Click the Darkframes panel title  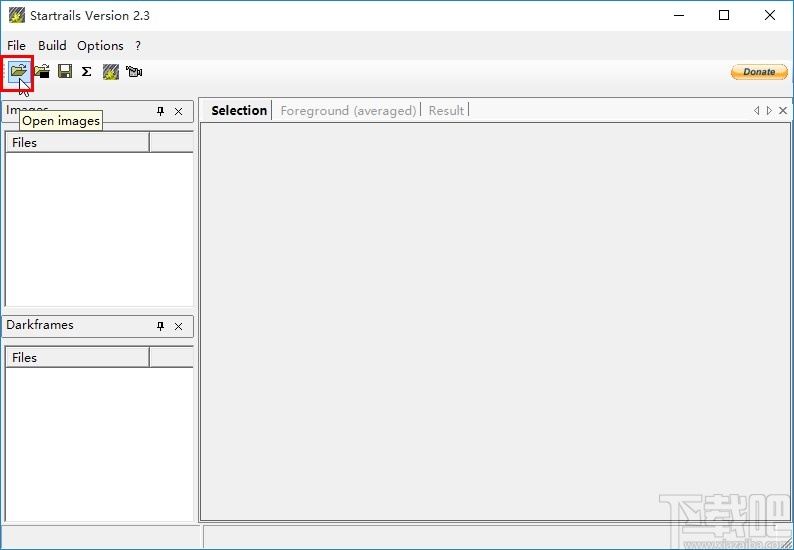[x=40, y=325]
